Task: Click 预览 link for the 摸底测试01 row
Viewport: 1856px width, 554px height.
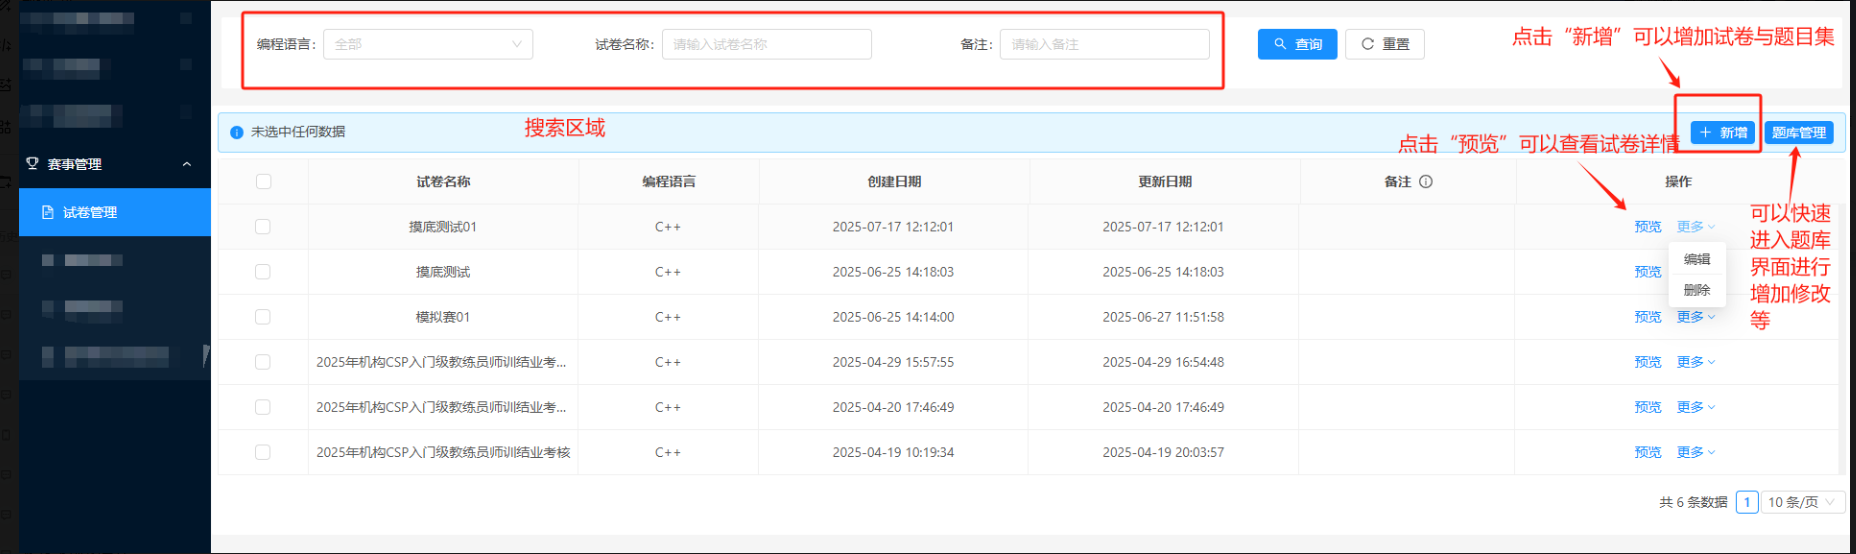Action: (x=1647, y=227)
